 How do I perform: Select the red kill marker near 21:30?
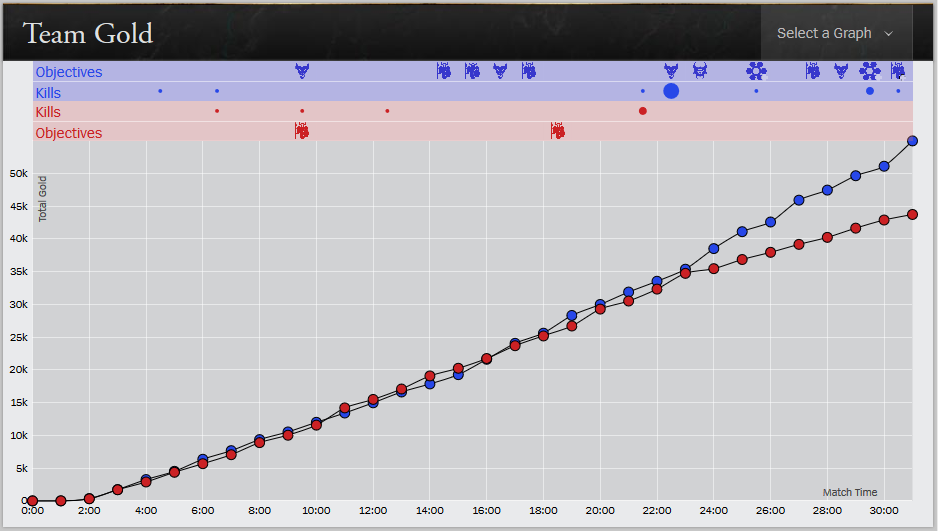[x=642, y=111]
